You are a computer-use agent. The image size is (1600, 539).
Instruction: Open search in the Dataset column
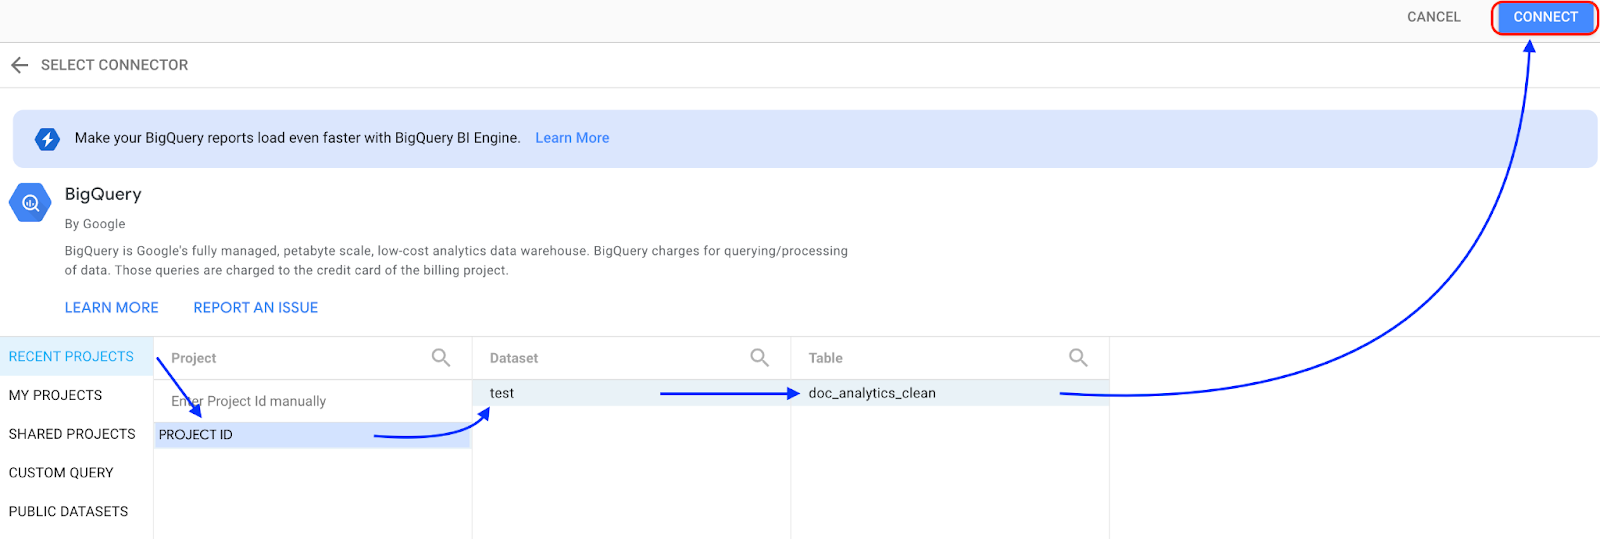tap(759, 358)
